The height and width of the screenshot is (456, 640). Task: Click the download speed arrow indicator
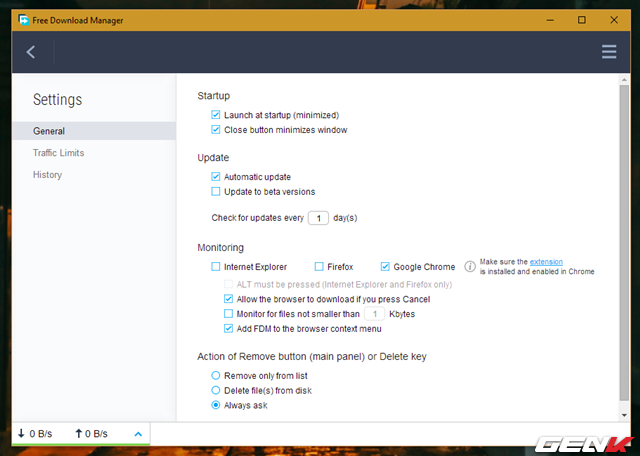(22, 433)
